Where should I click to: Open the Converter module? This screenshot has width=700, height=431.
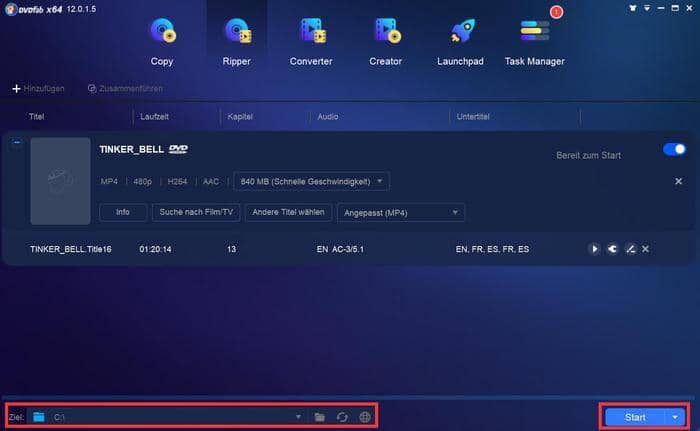311,42
